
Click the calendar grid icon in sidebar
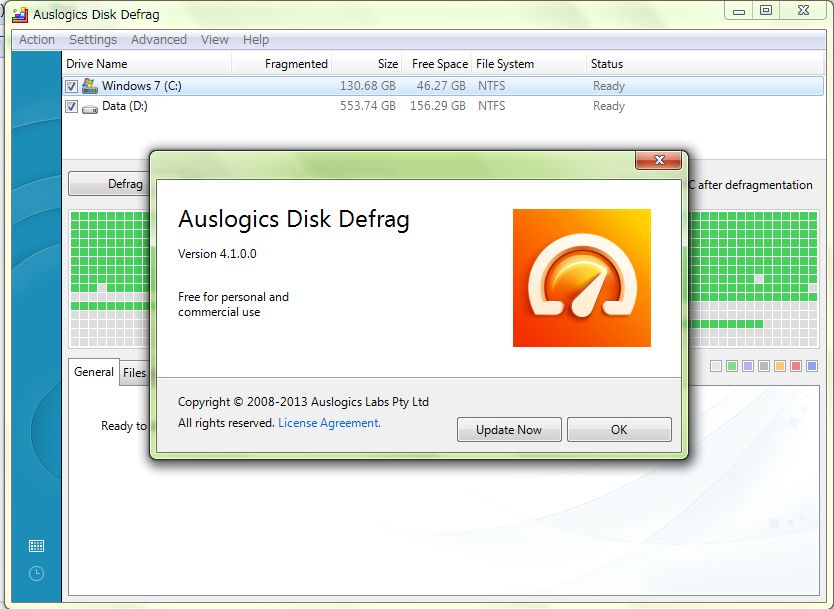pyautogui.click(x=36, y=546)
